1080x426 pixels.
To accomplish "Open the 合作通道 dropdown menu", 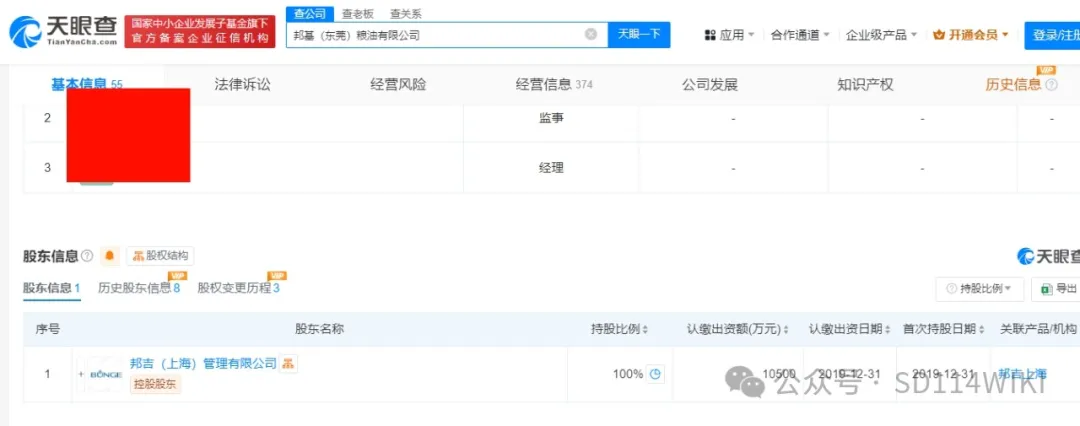I will [x=800, y=34].
